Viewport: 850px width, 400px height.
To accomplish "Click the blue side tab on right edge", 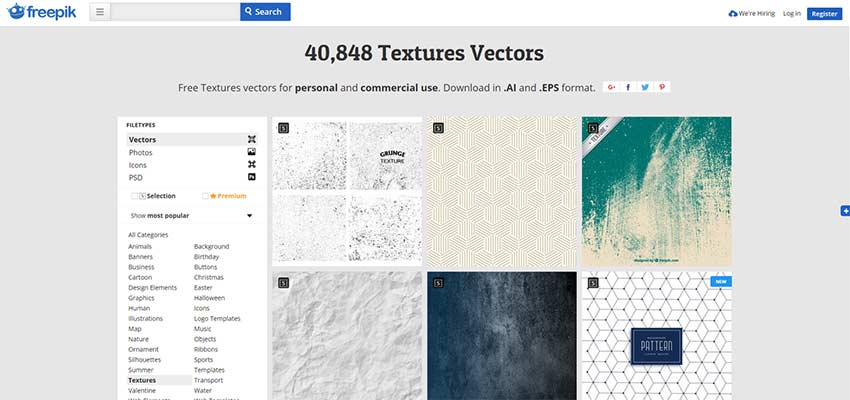I will click(845, 210).
